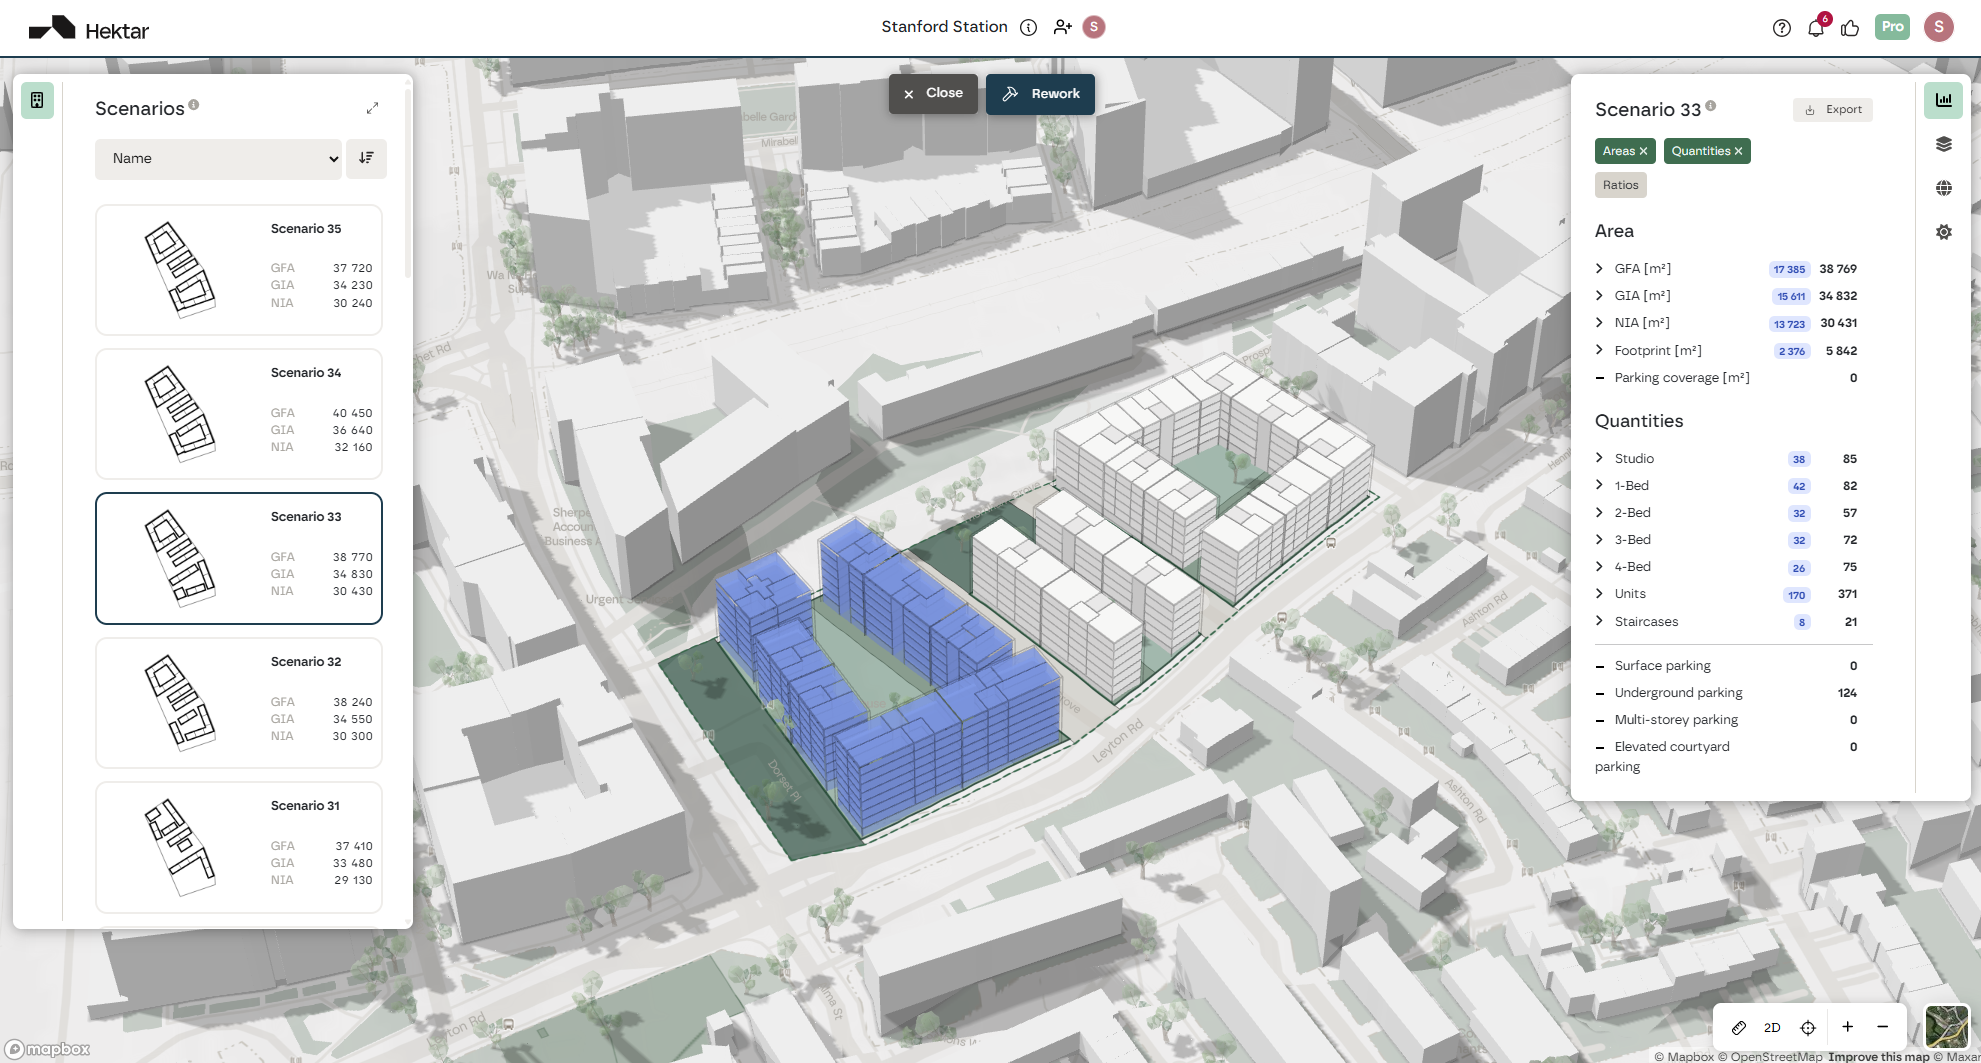
Task: Open the statistics chart tab
Action: click(1943, 100)
